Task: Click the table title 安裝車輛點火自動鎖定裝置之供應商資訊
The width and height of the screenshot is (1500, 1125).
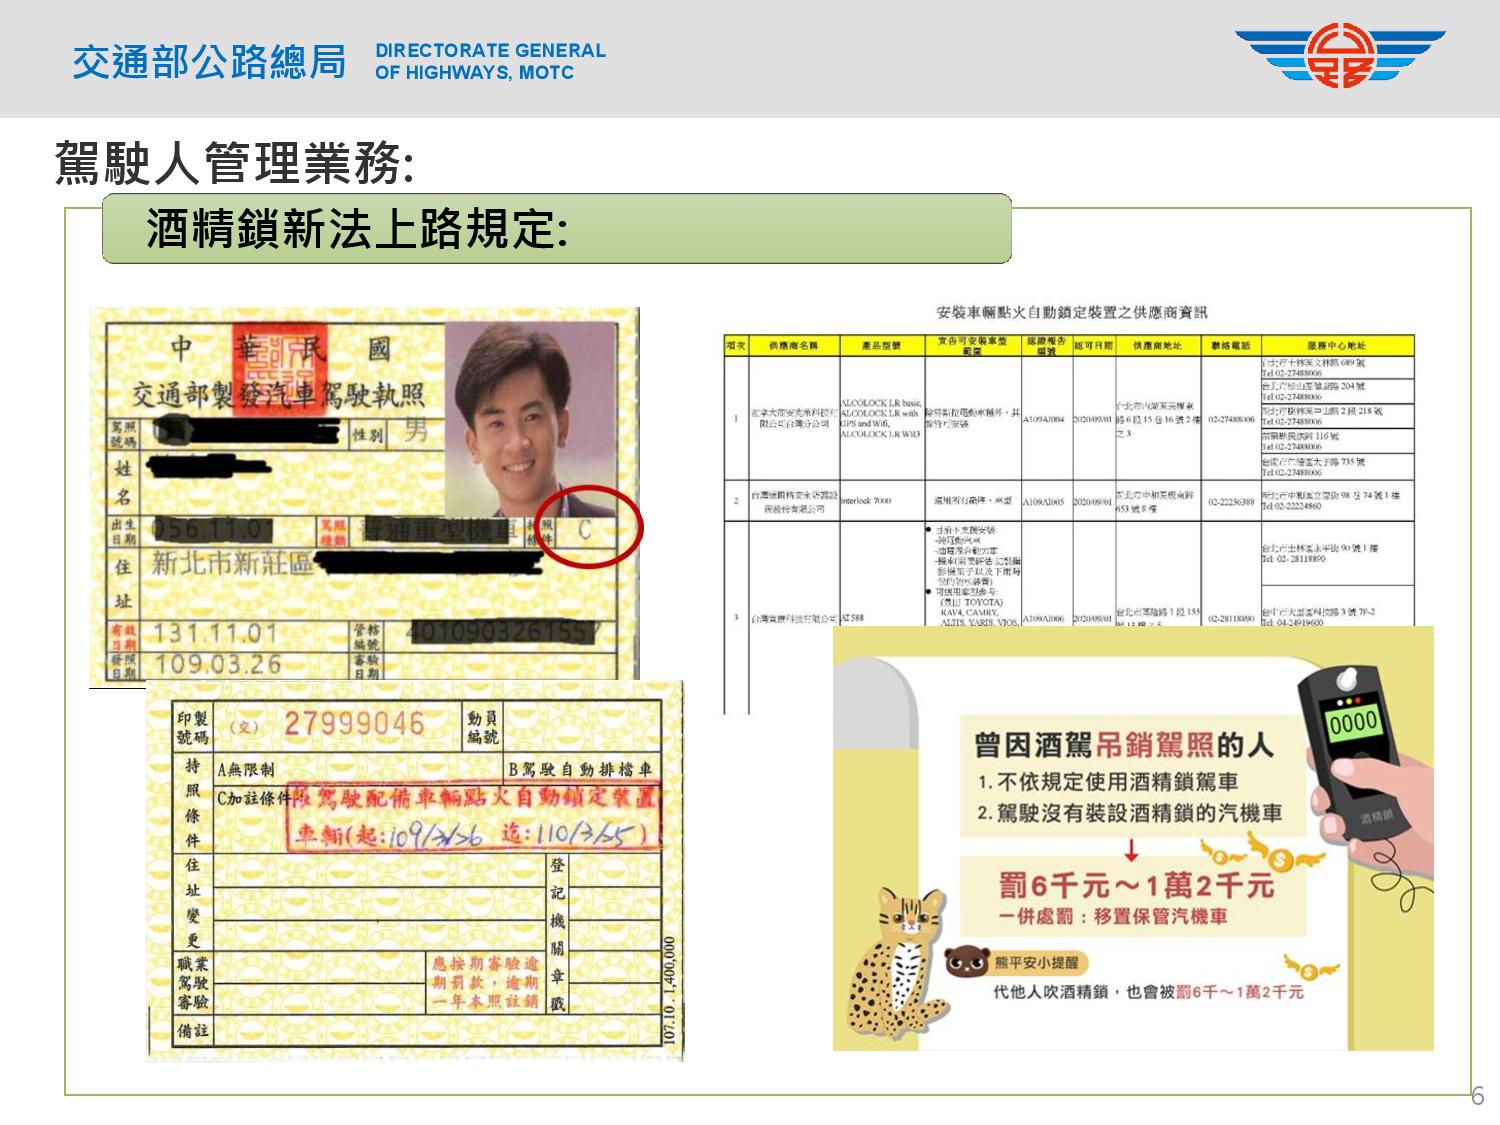Action: pyautogui.click(x=1072, y=313)
